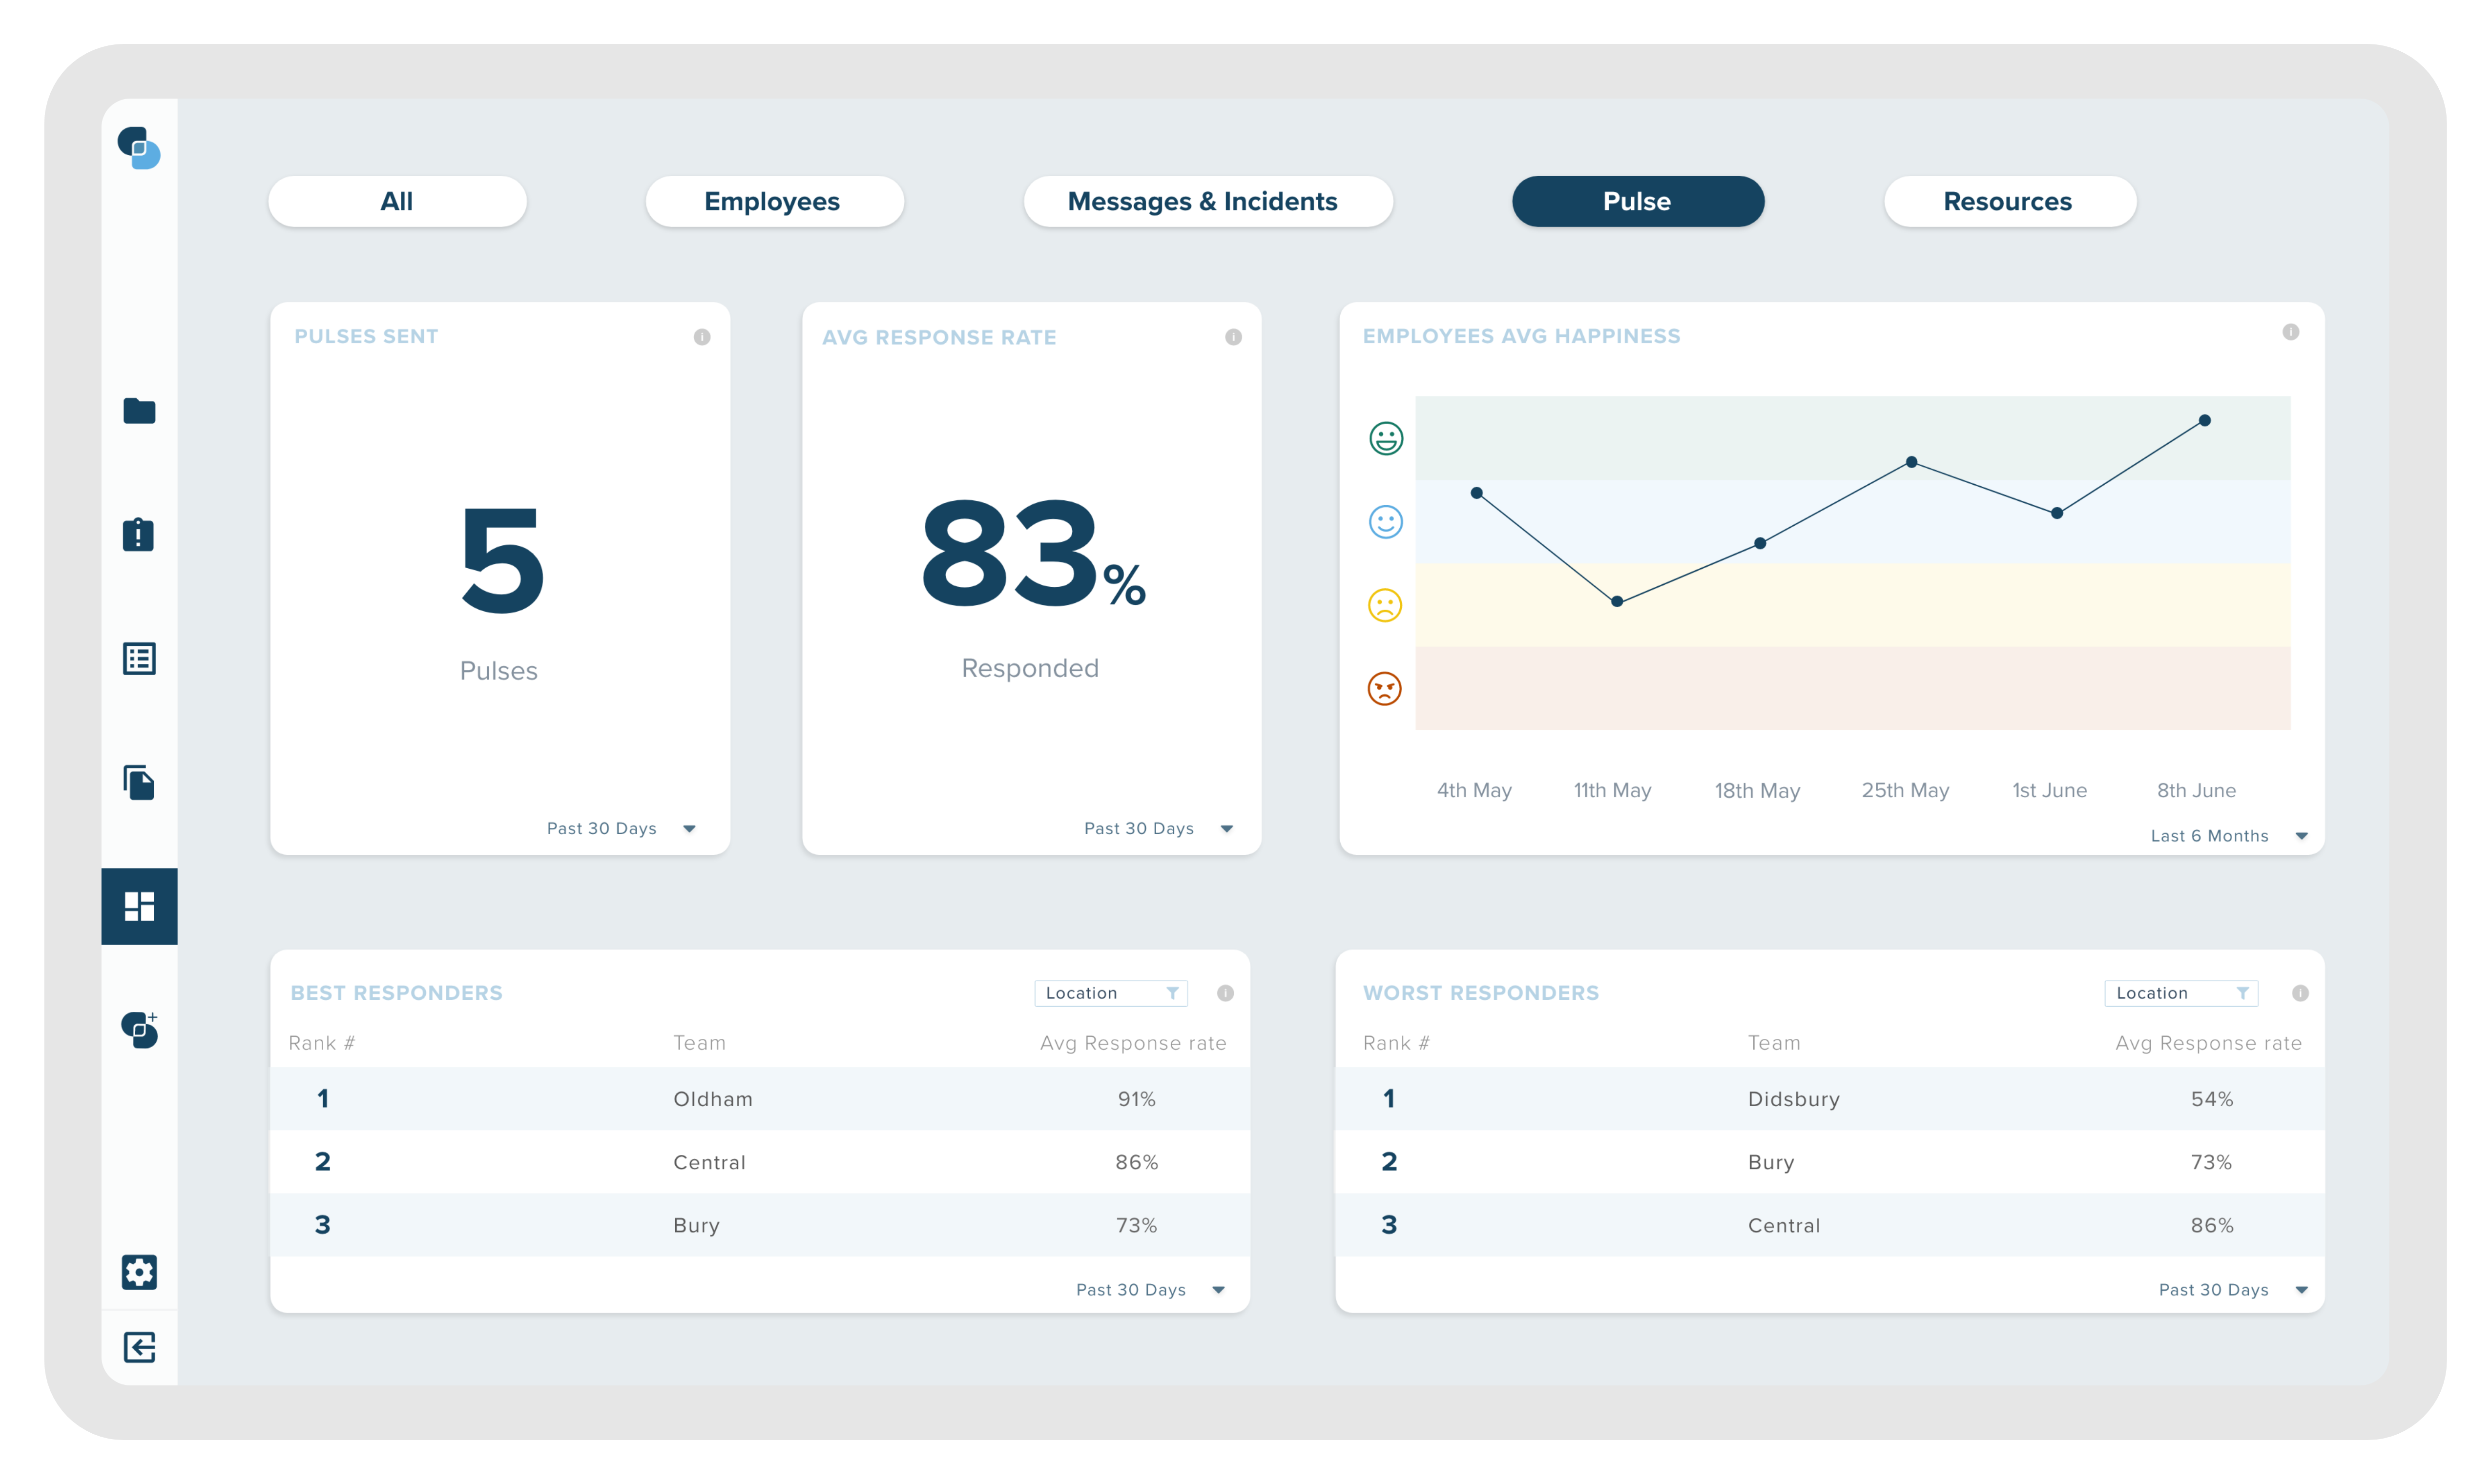2491x1484 pixels.
Task: Click the 91% response rate cell
Action: coord(1136,1098)
